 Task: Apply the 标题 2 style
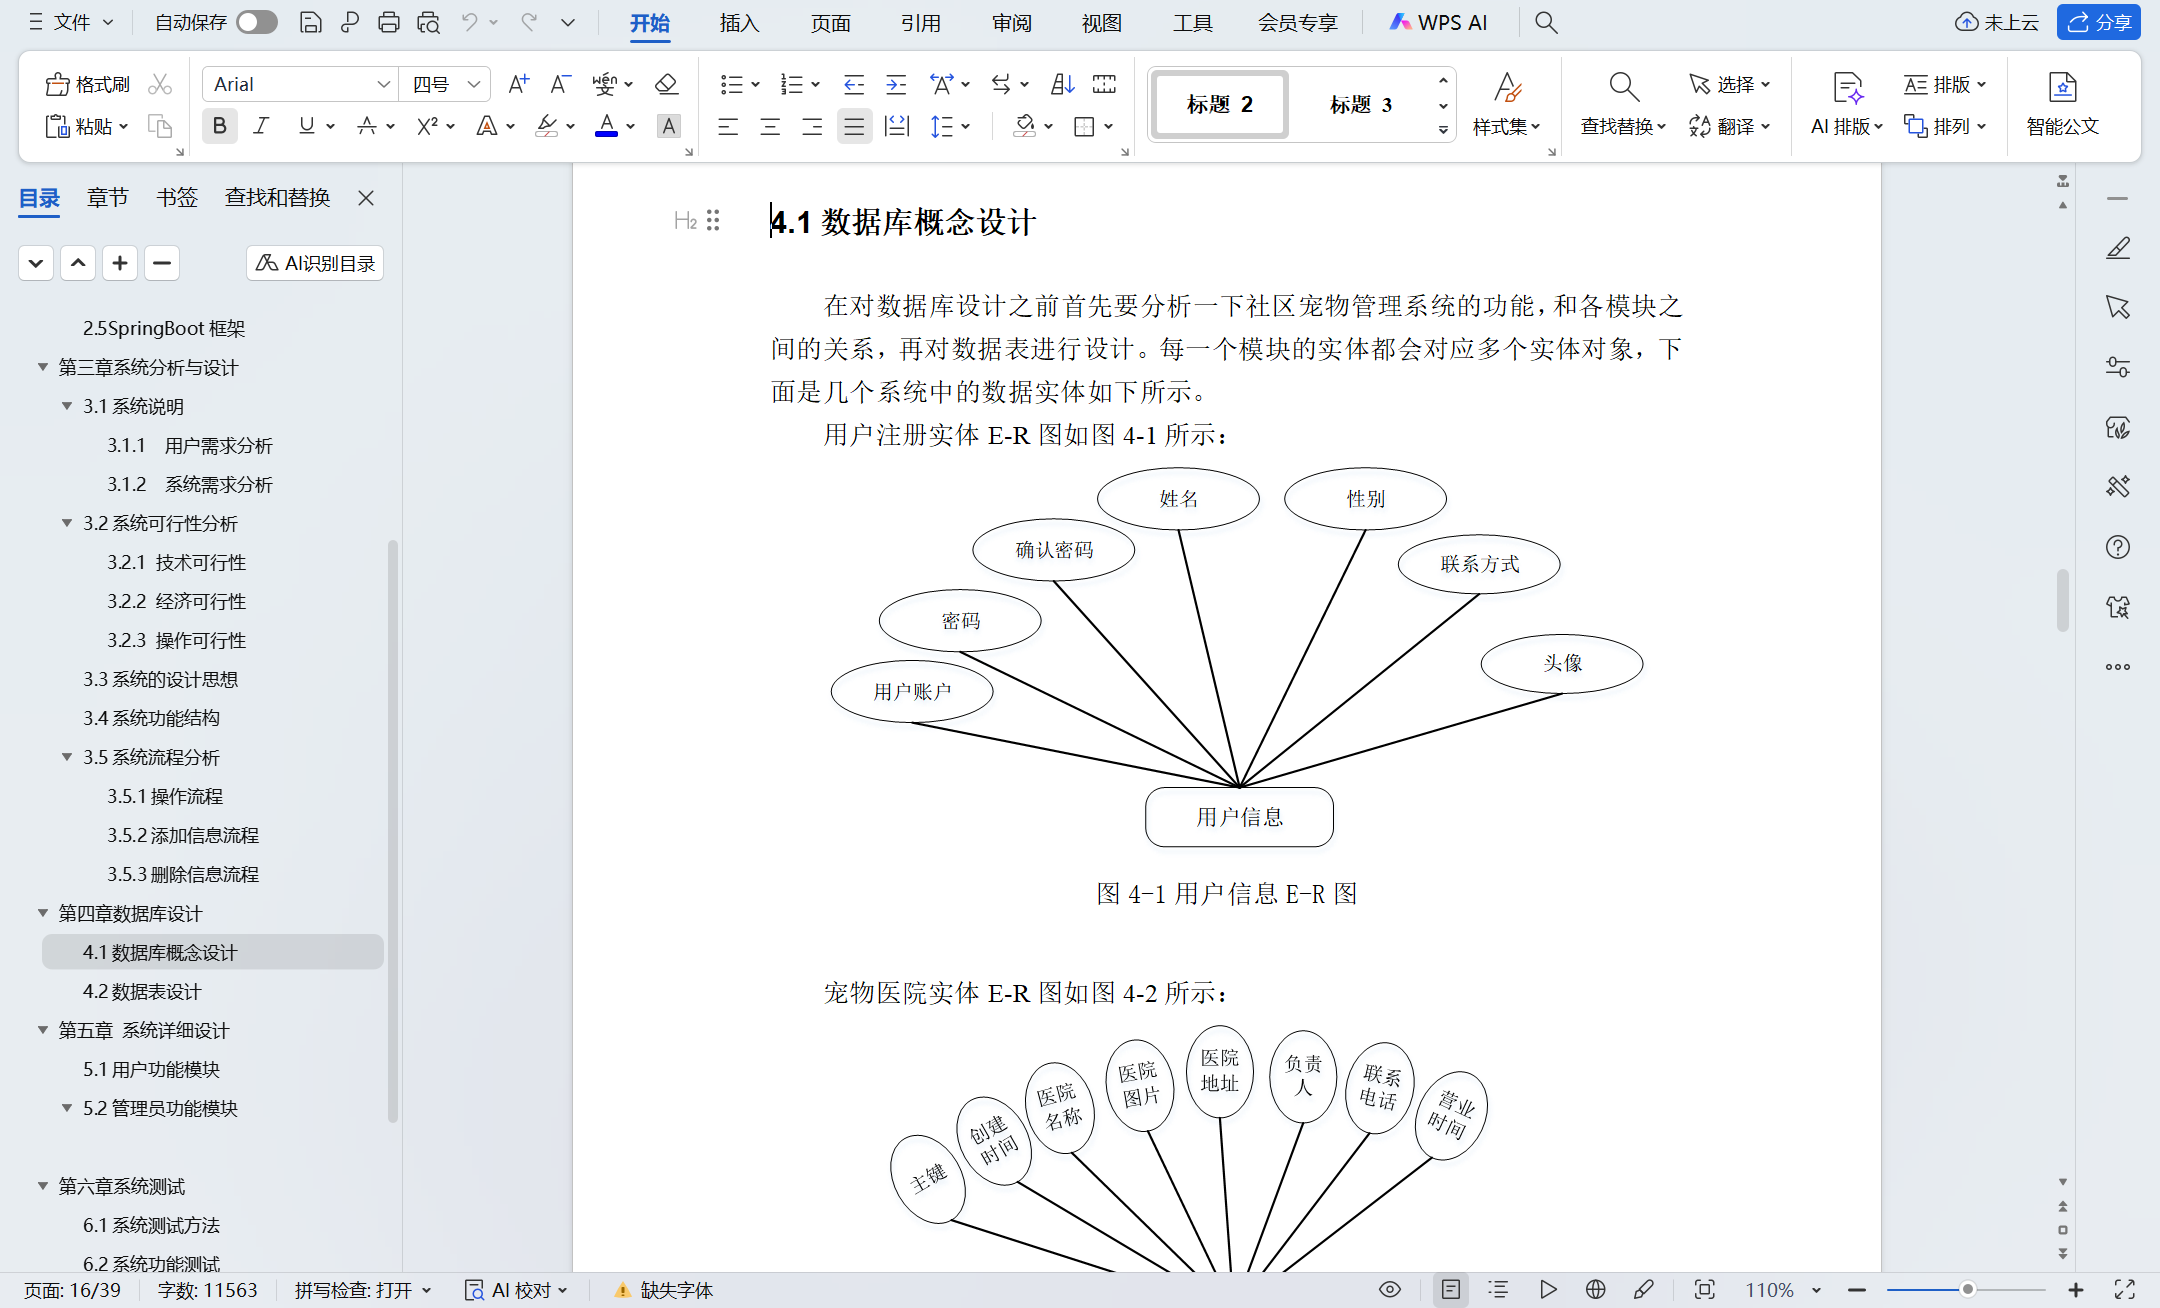pos(1220,104)
